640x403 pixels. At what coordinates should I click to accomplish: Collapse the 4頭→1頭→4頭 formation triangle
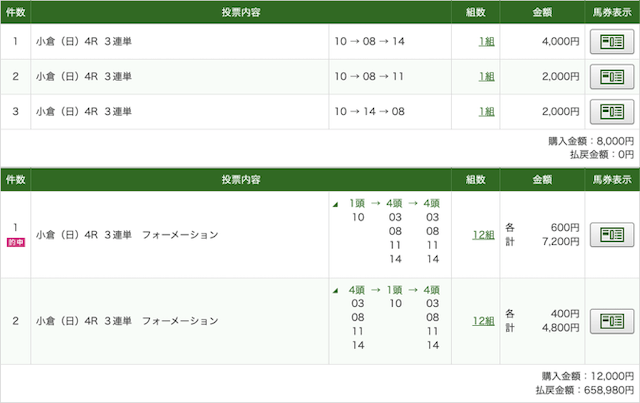[x=336, y=291]
